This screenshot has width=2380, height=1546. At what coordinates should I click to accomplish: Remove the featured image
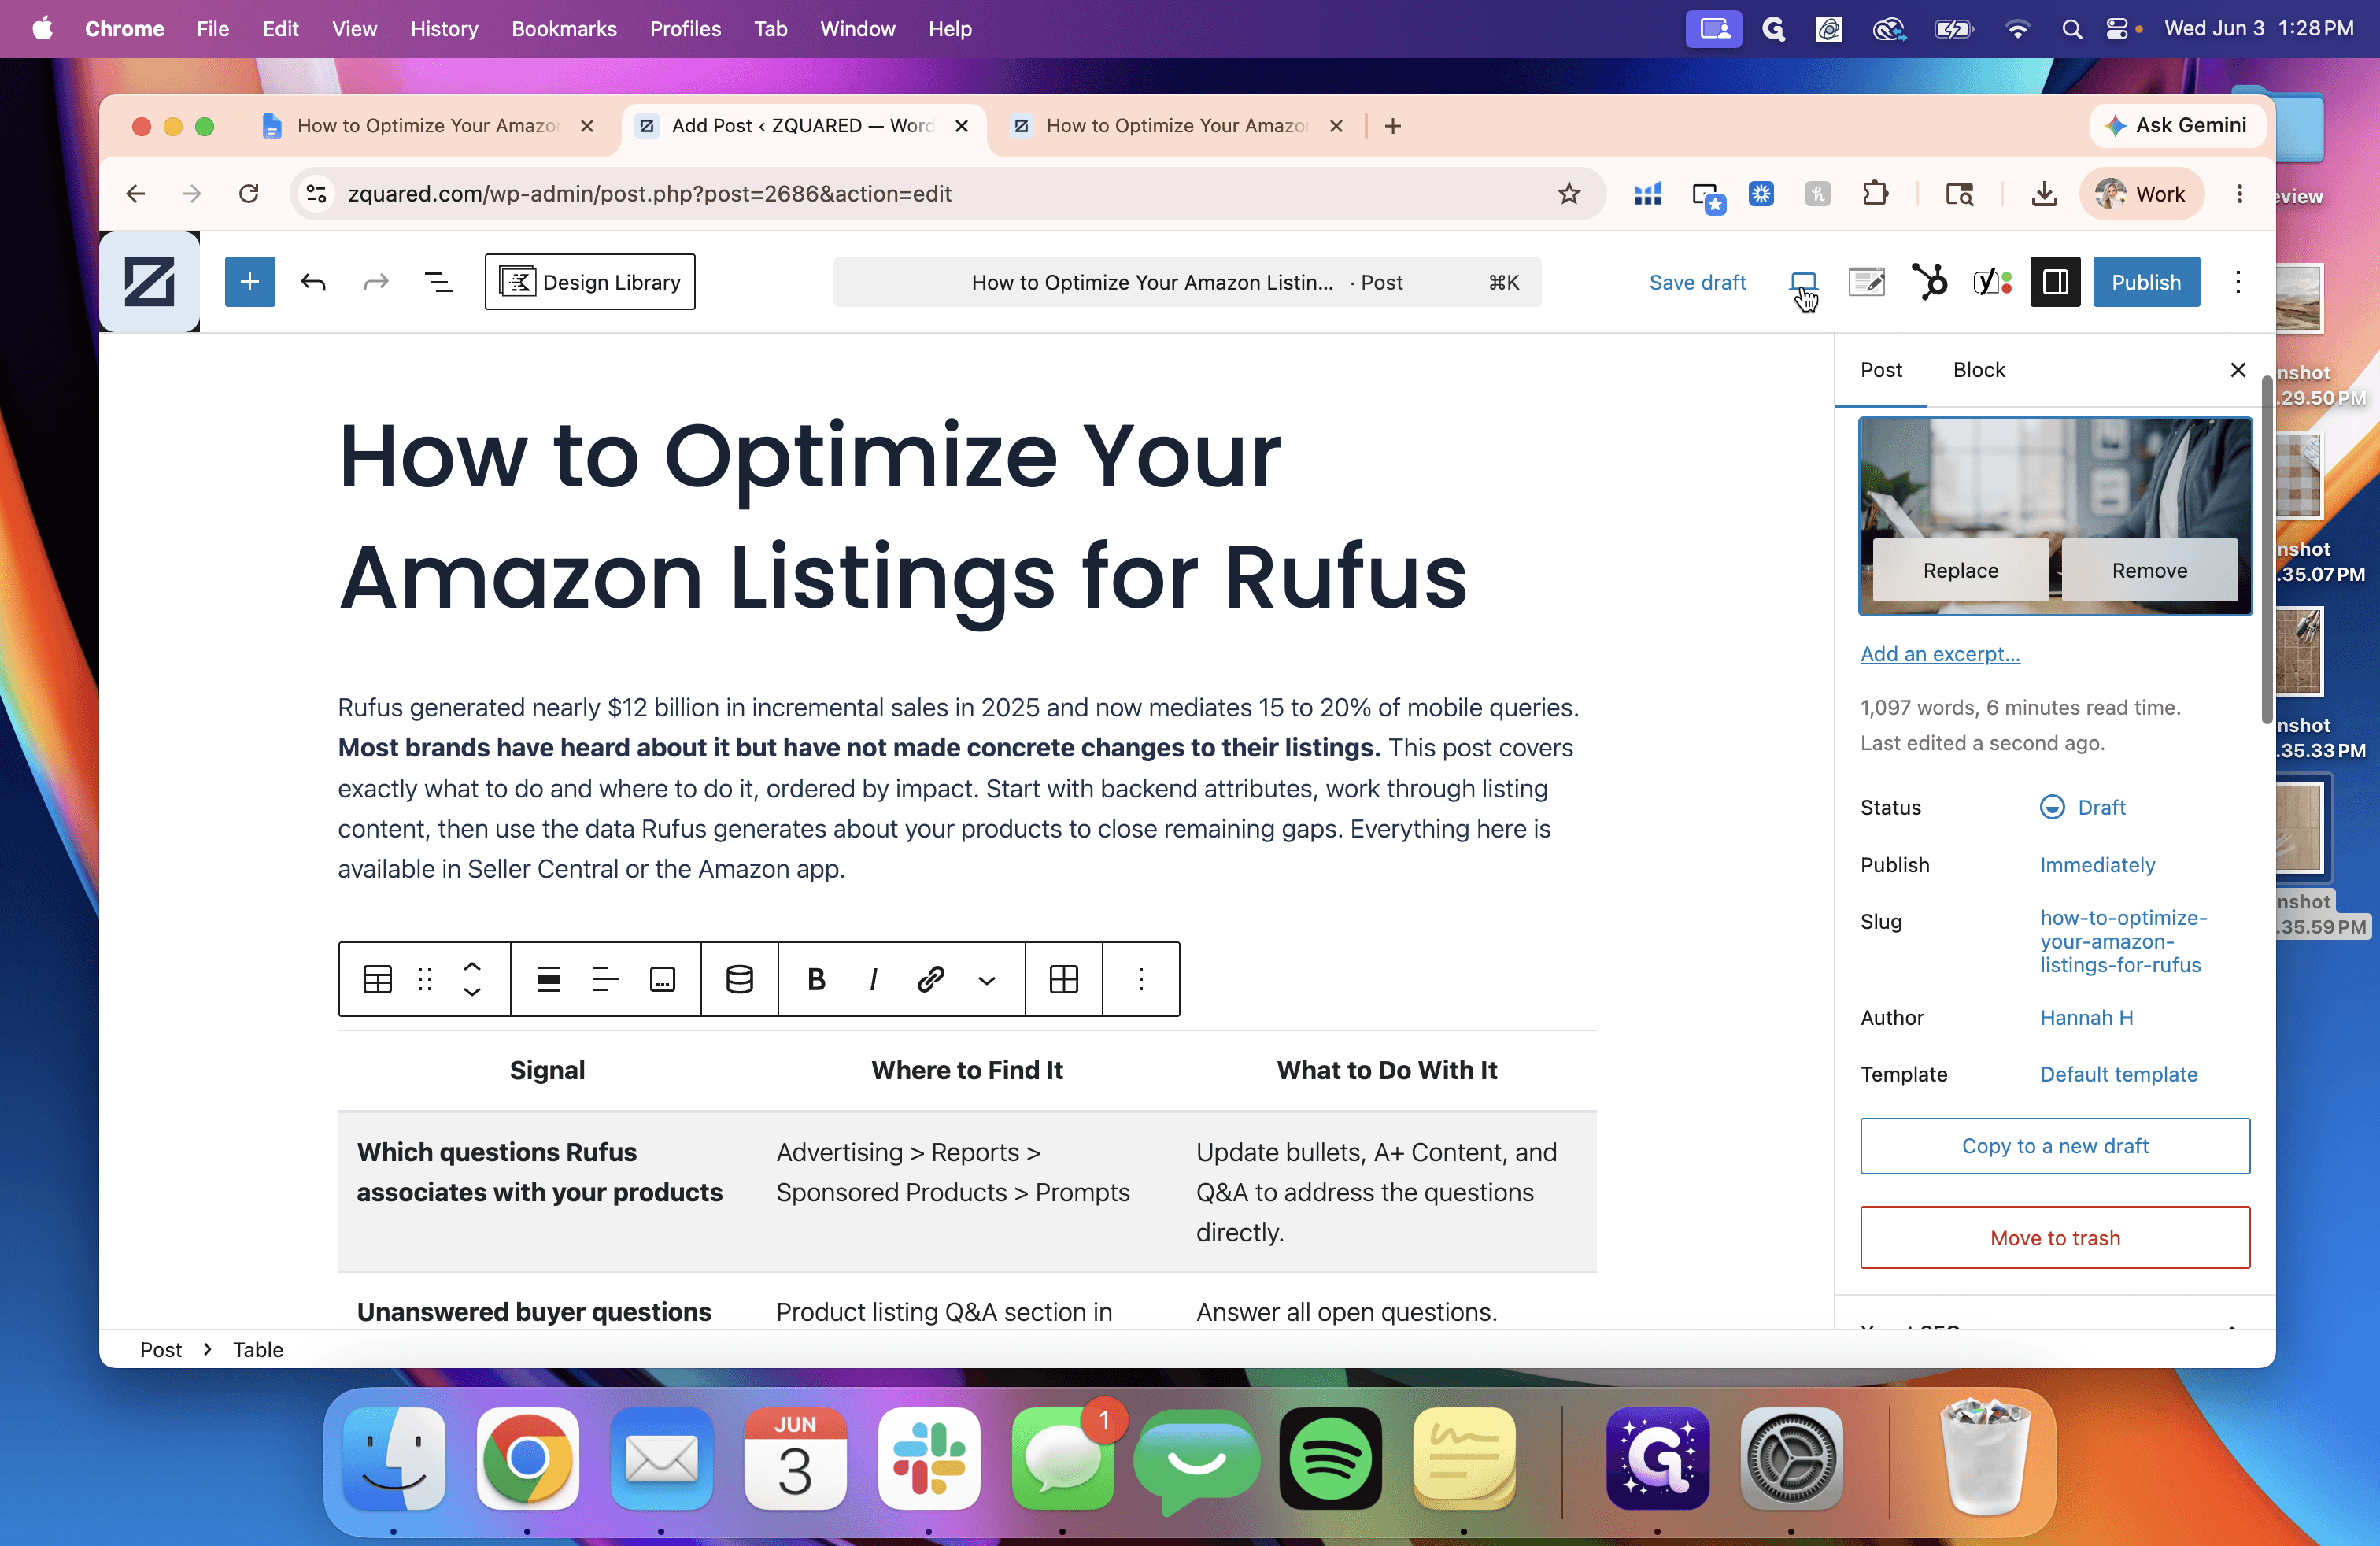pos(2149,570)
